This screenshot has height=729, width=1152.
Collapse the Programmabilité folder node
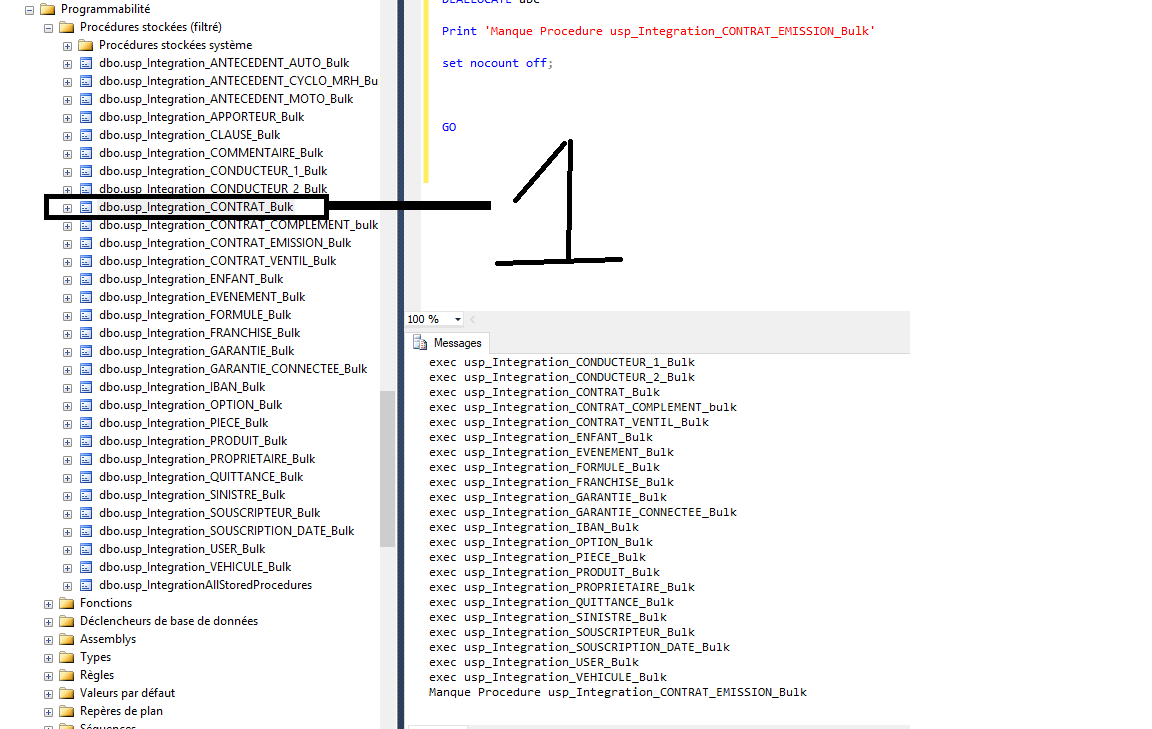(x=29, y=10)
